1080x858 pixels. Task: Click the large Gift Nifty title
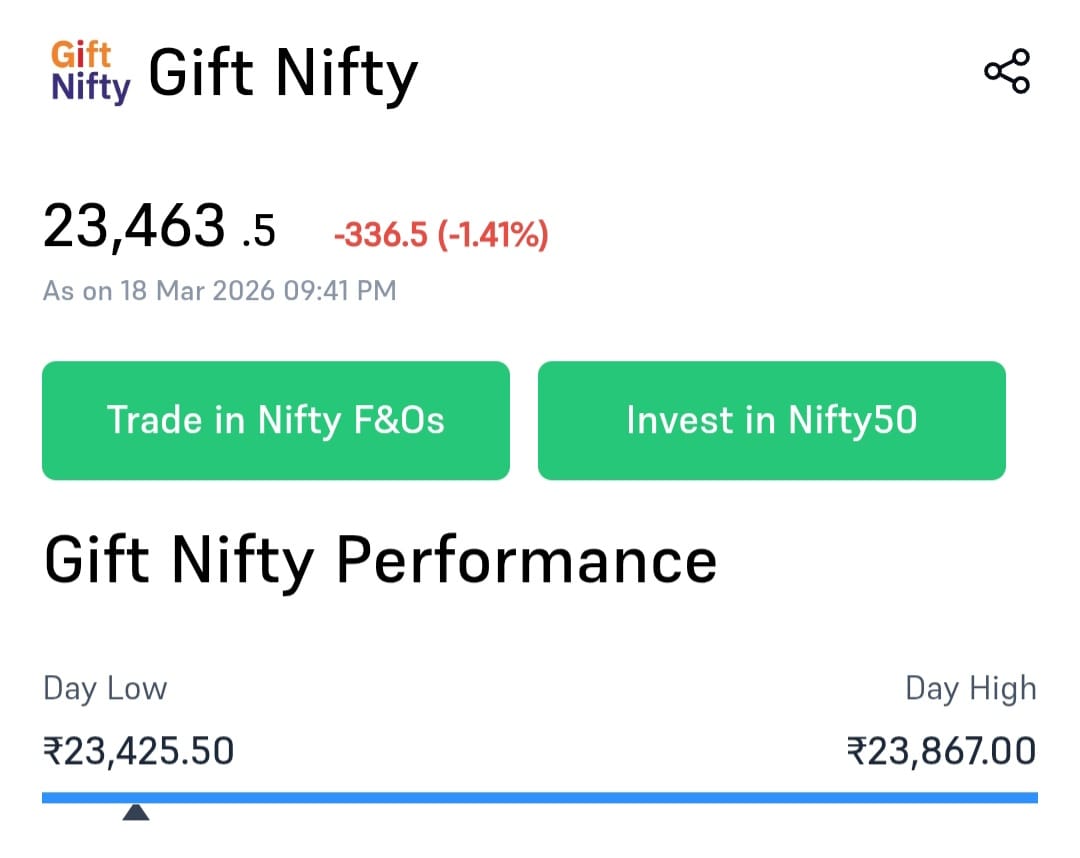click(283, 73)
